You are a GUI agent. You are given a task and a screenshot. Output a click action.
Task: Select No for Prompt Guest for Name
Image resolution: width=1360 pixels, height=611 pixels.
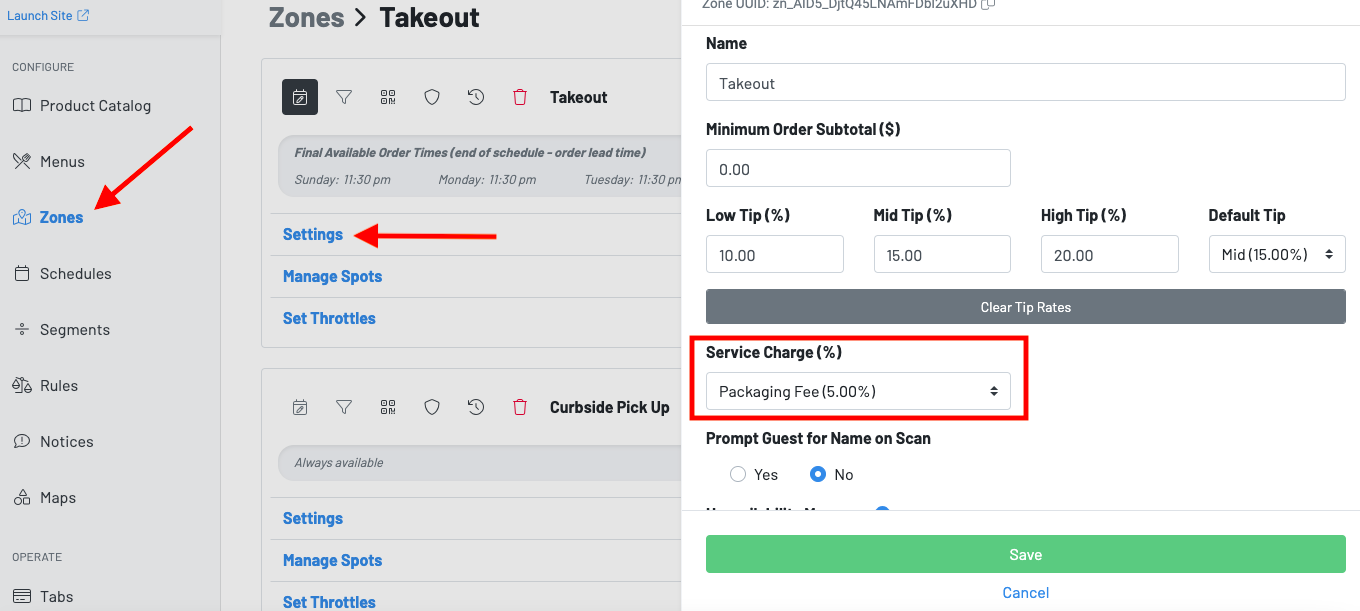pos(818,474)
